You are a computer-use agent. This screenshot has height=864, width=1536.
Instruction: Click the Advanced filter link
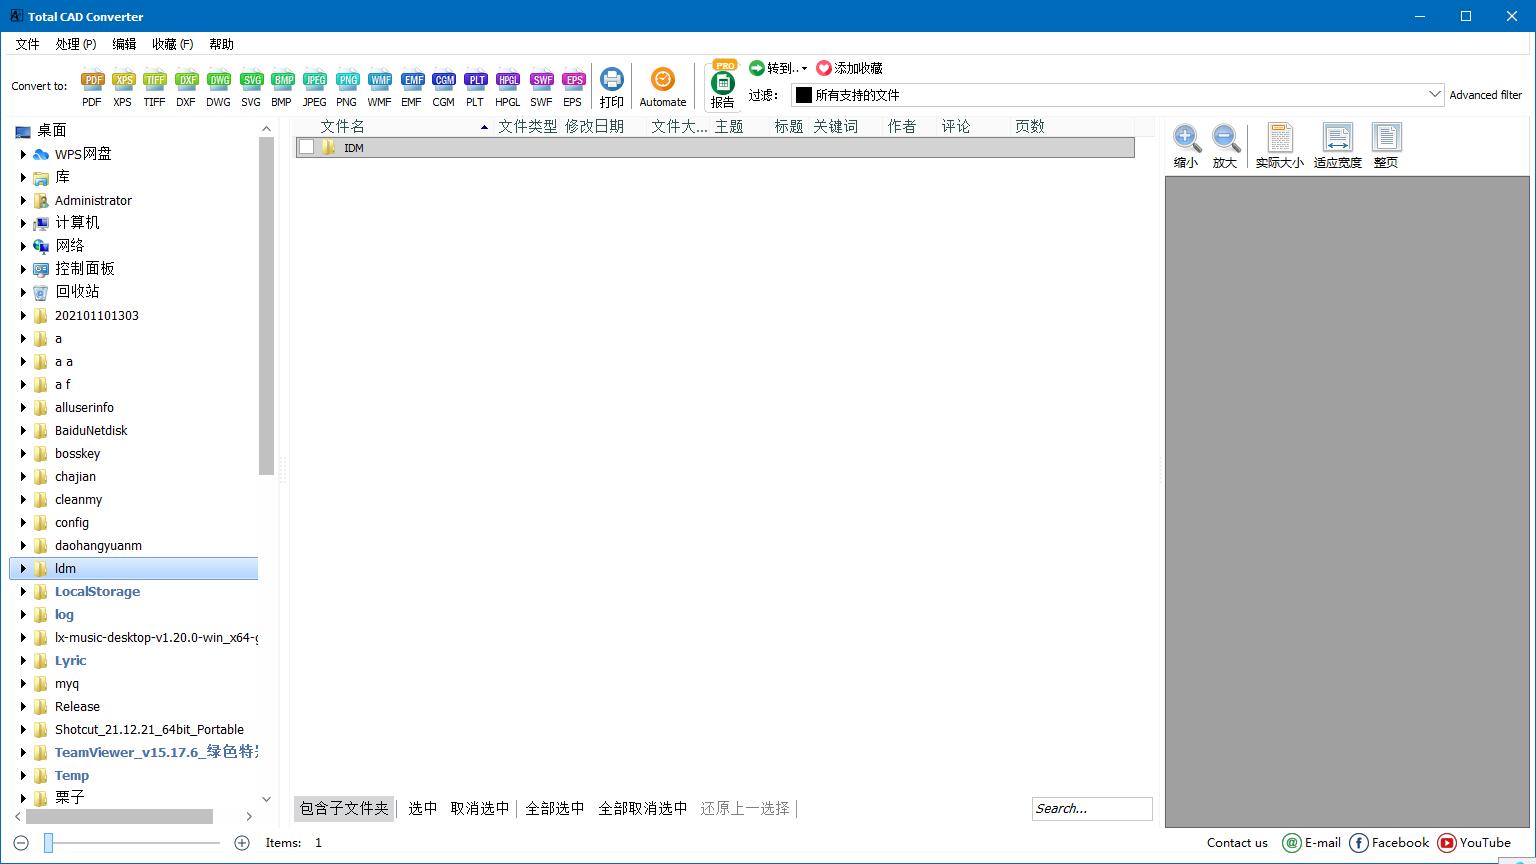click(x=1485, y=95)
